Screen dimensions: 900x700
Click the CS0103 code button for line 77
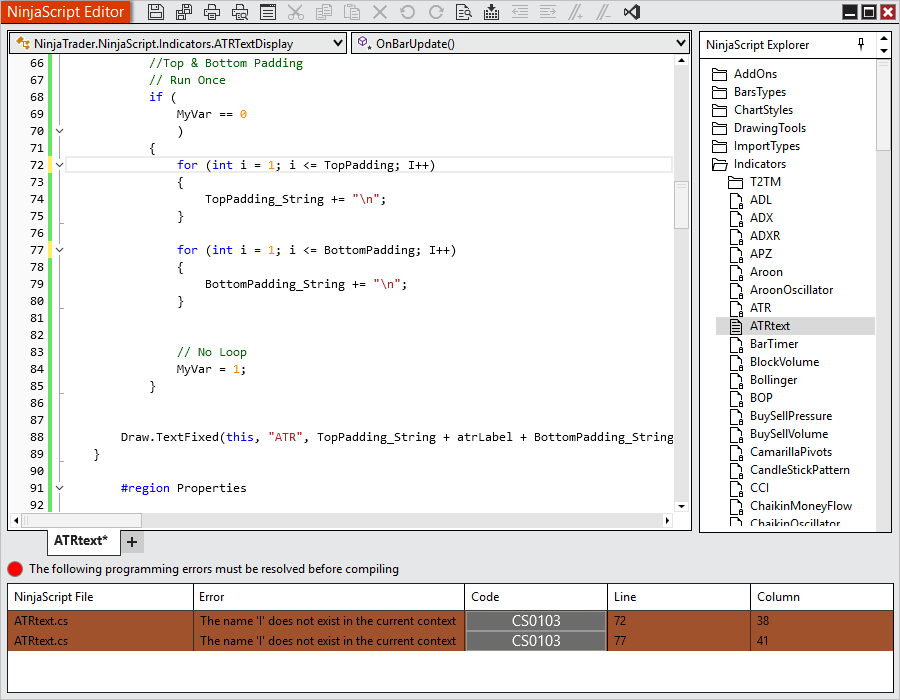[536, 641]
